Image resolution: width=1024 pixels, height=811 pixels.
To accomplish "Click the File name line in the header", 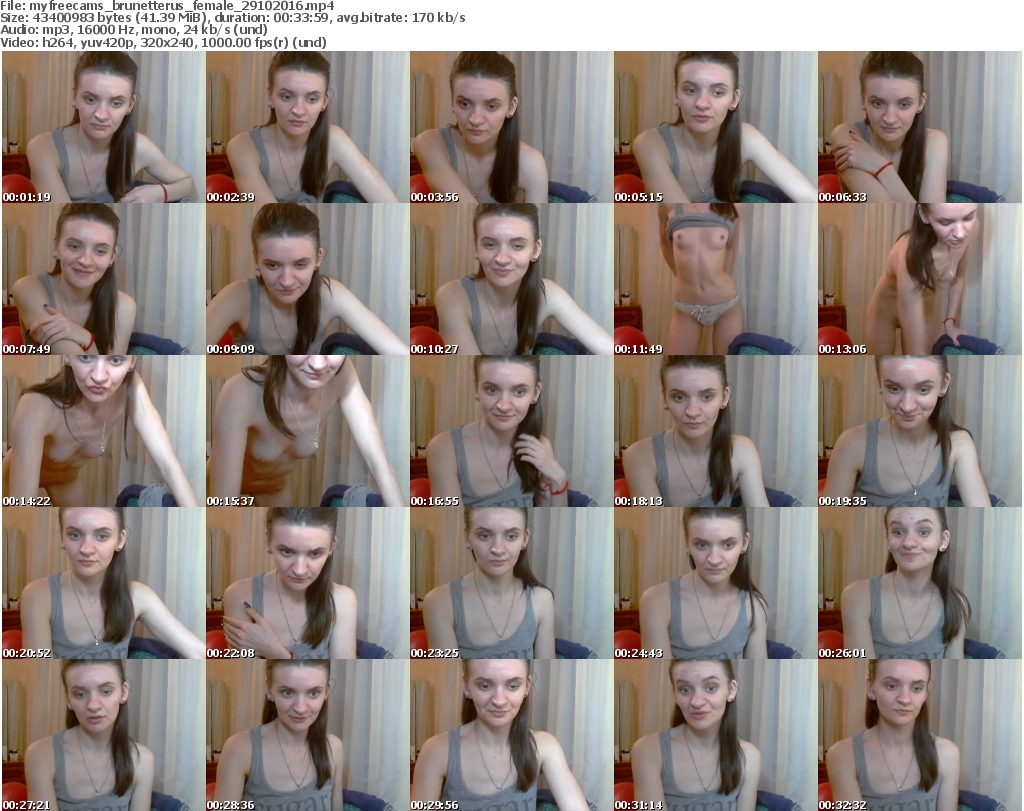I will coord(168,6).
